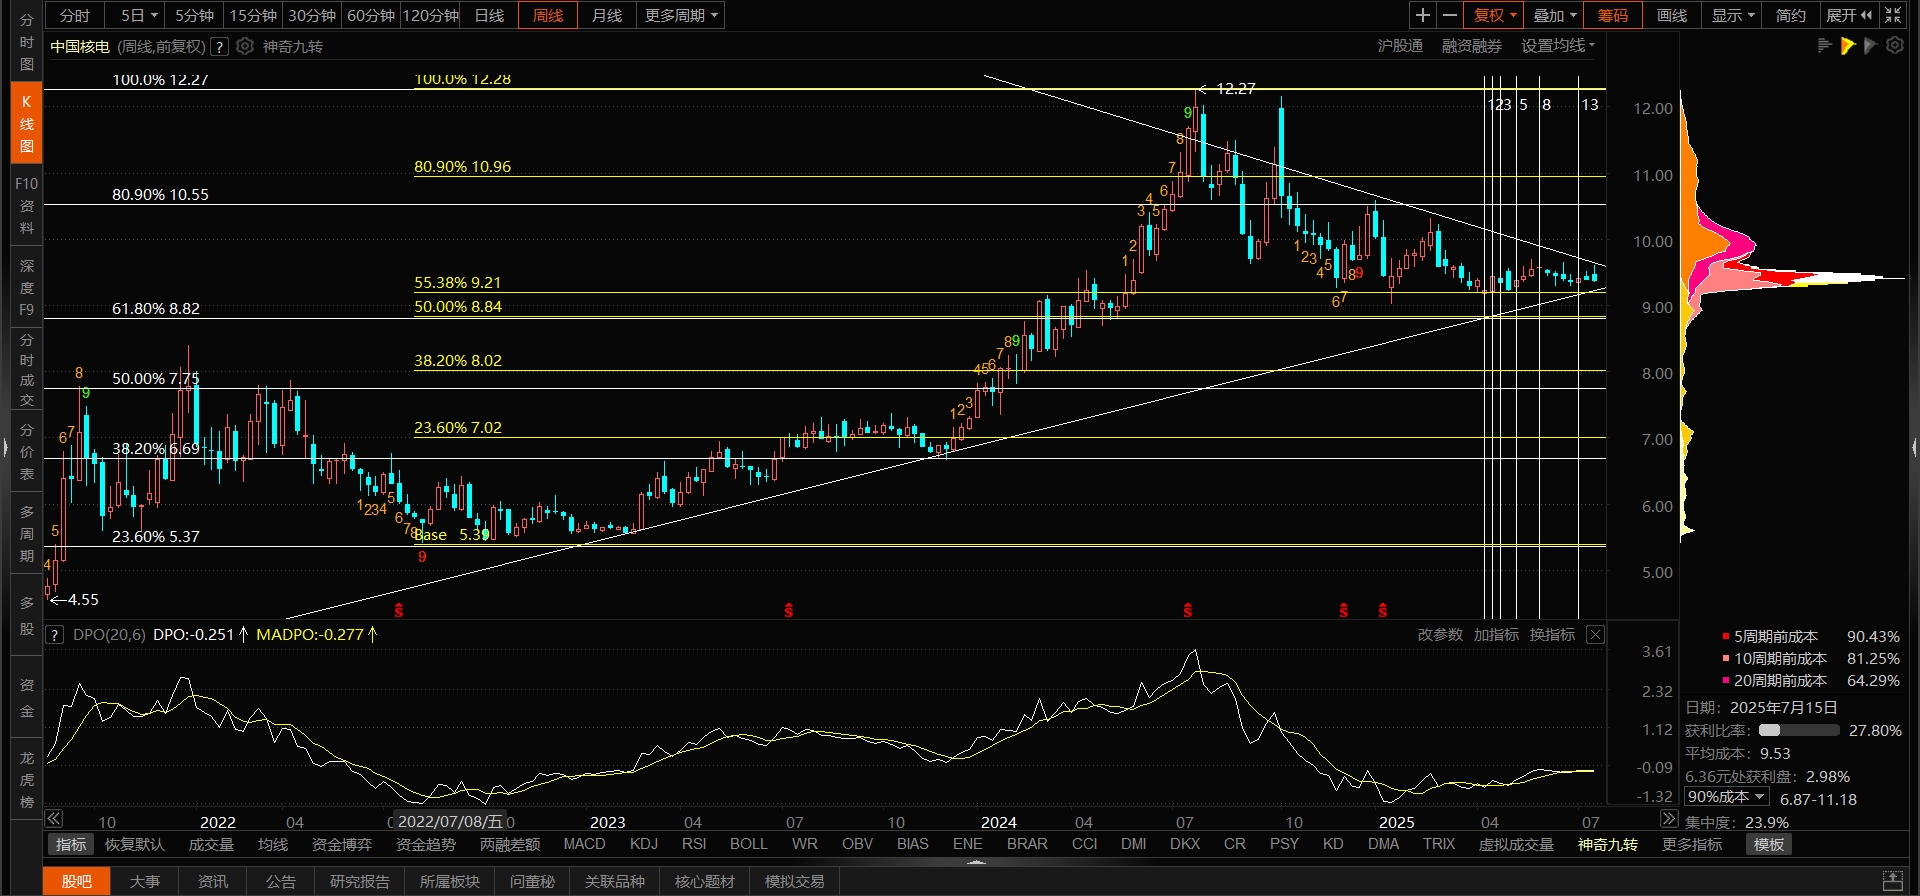Open the 复权 dropdown
1920x896 pixels.
coord(1494,15)
